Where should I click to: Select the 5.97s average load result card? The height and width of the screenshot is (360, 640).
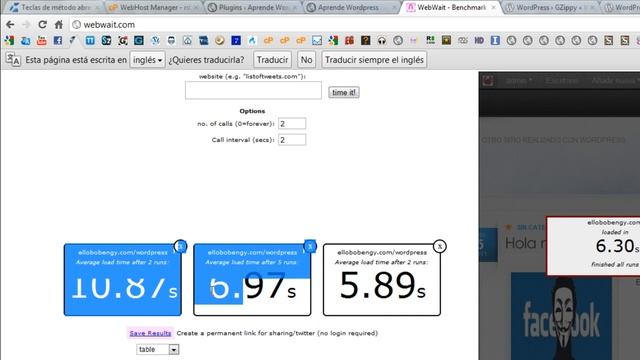(252, 280)
